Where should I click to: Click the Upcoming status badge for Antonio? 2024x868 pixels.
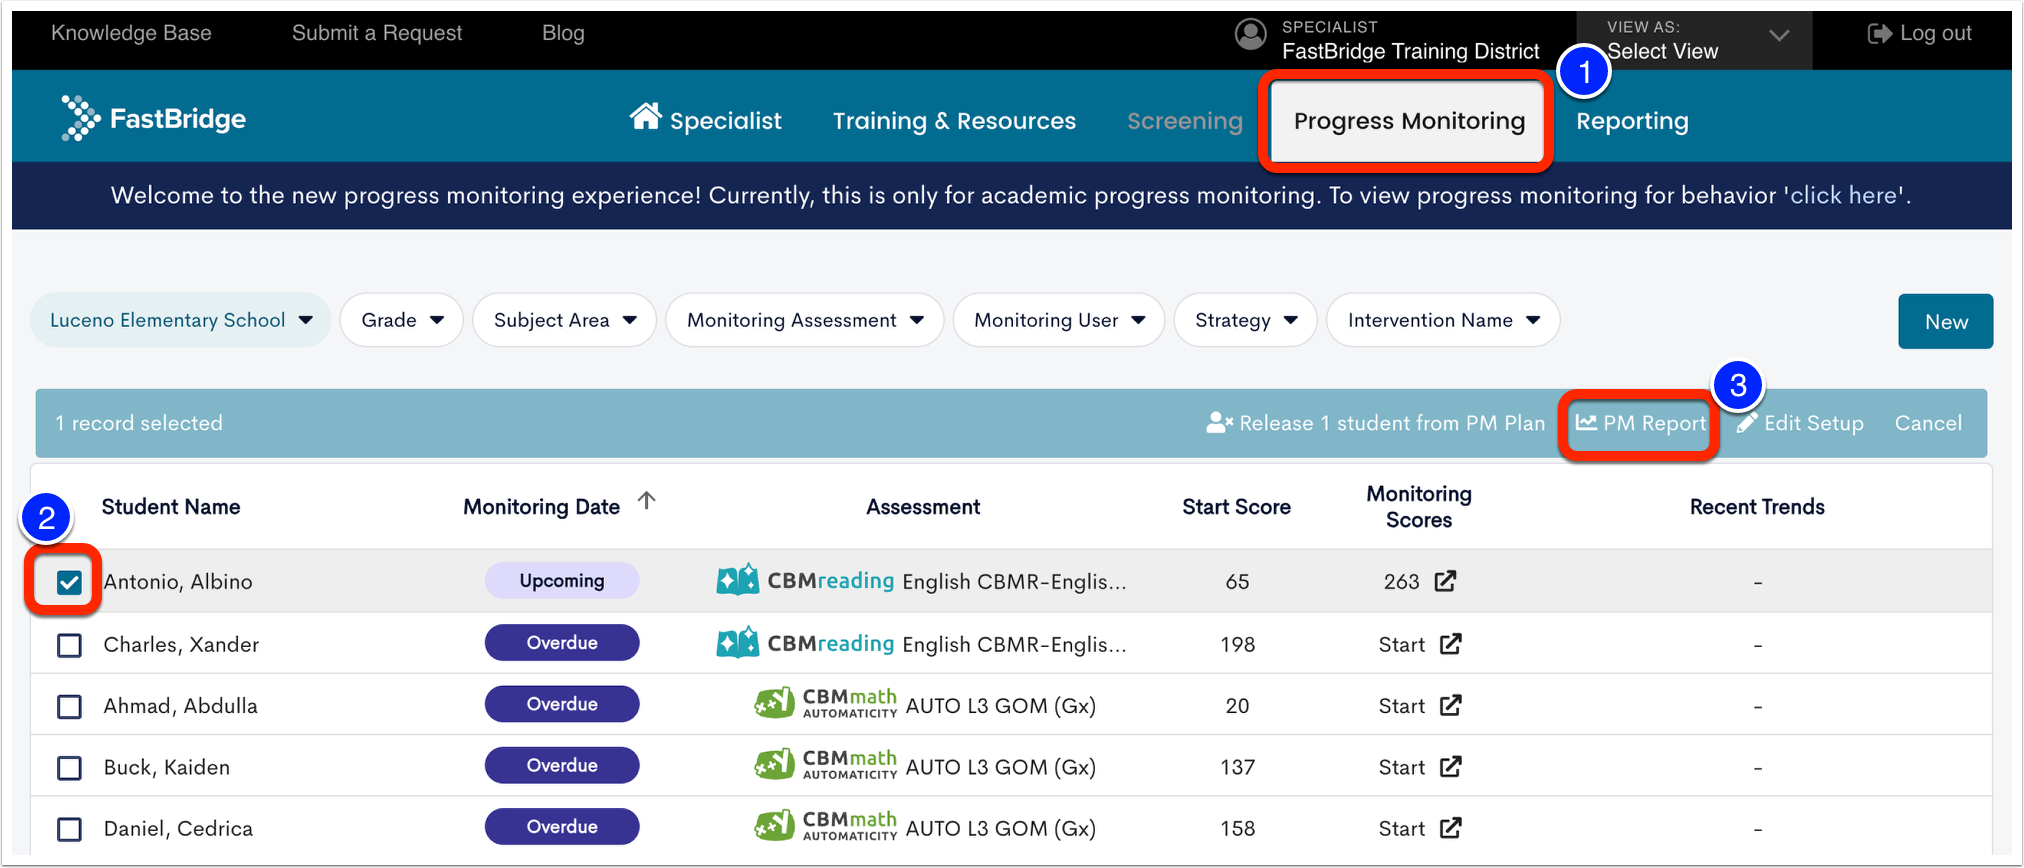562,581
